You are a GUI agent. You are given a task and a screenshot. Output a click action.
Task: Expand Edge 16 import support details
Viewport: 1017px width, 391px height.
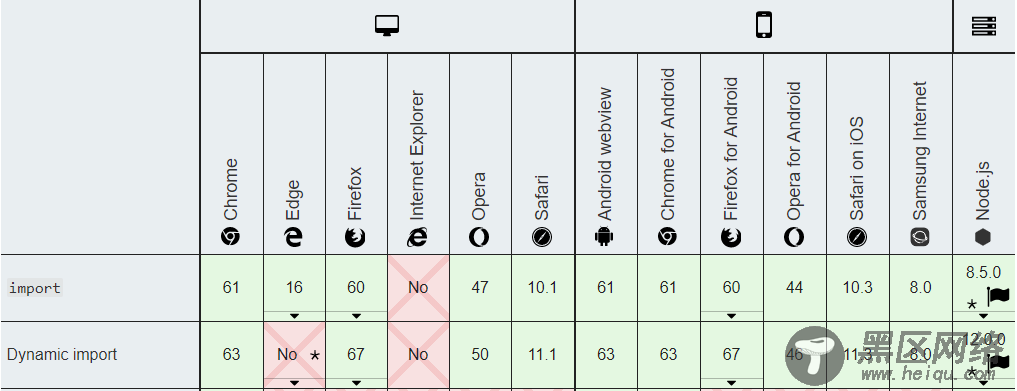[x=294, y=316]
